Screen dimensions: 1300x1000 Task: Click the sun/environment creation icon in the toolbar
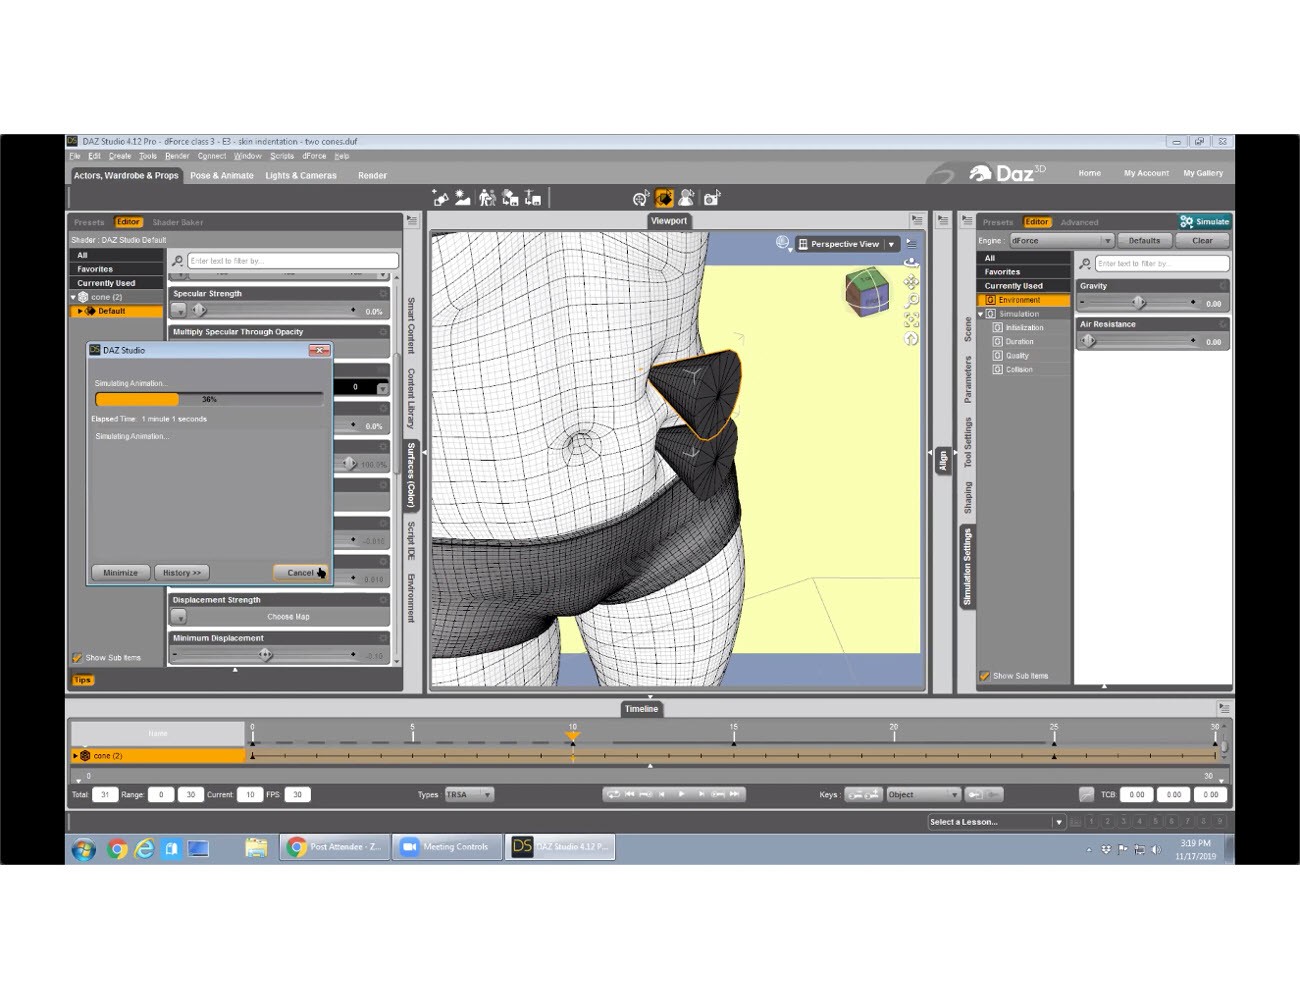461,197
